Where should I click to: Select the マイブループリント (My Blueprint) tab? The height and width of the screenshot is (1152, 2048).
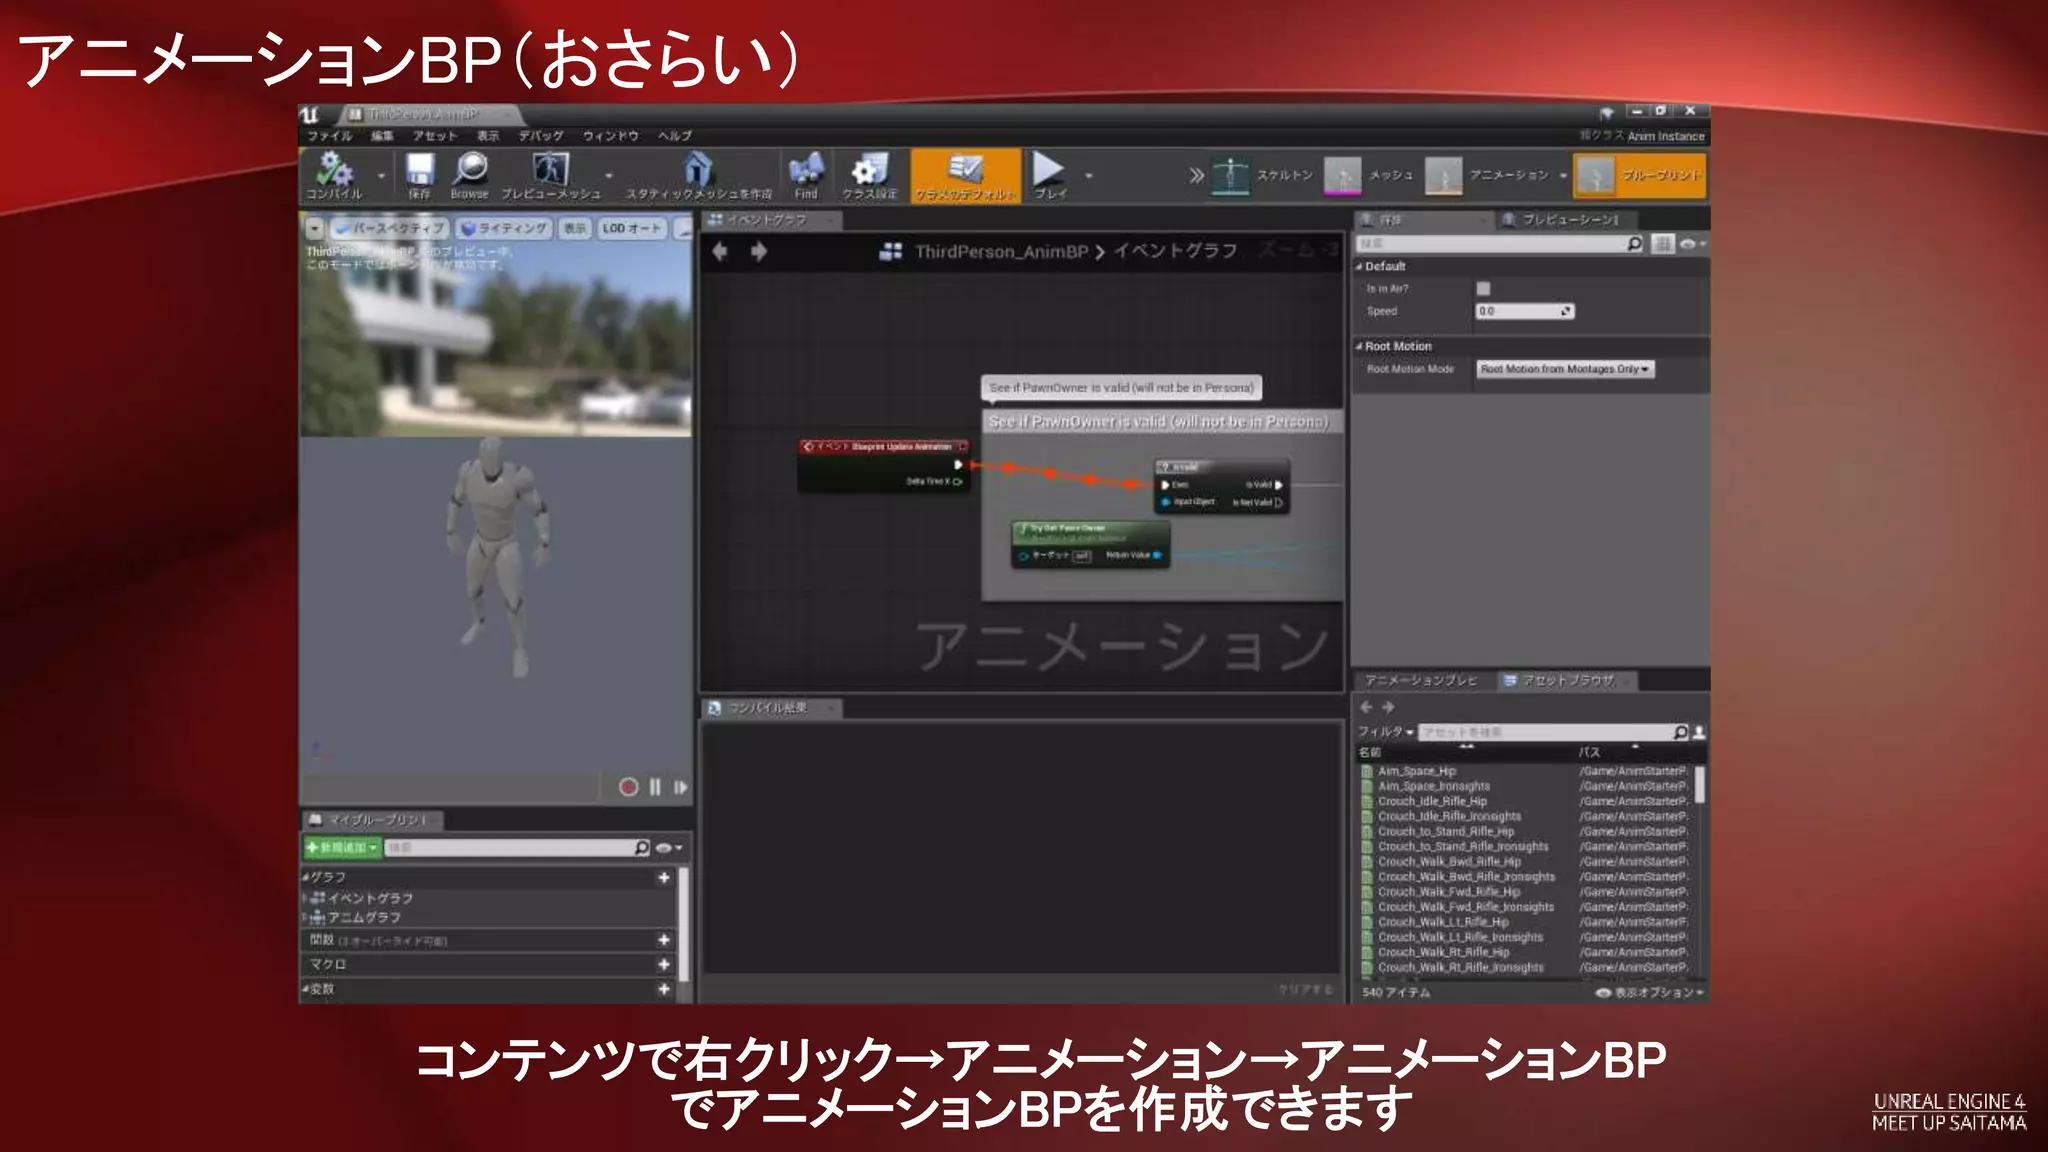[x=372, y=820]
